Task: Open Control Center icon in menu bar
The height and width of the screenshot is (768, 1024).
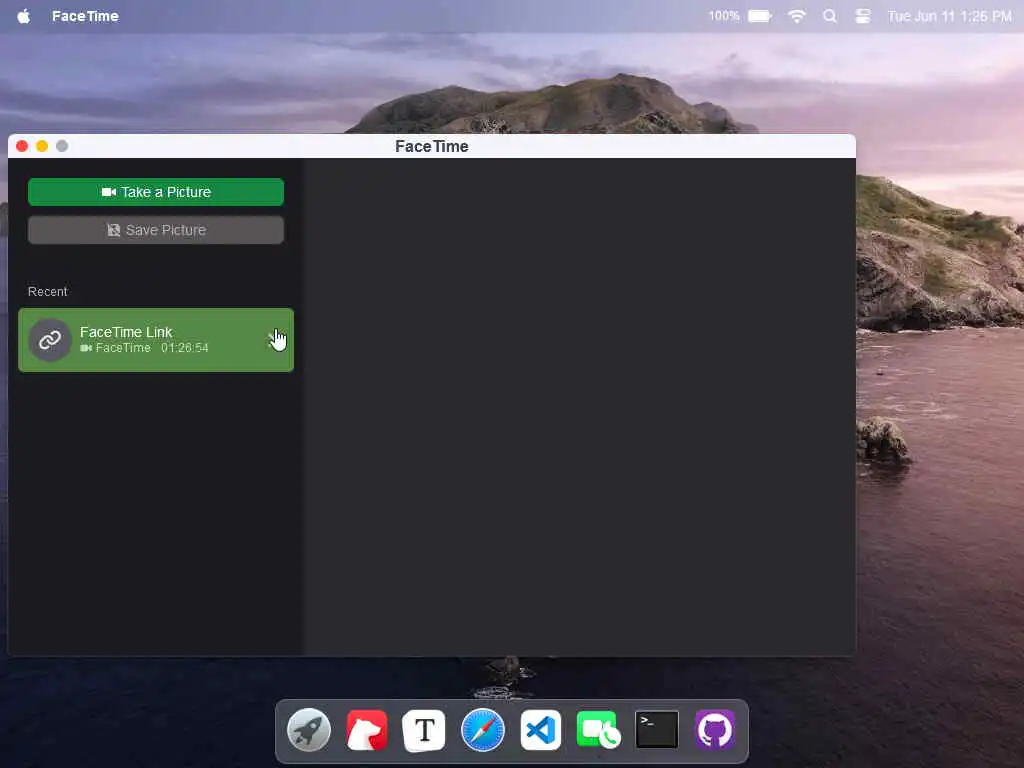Action: [x=863, y=16]
